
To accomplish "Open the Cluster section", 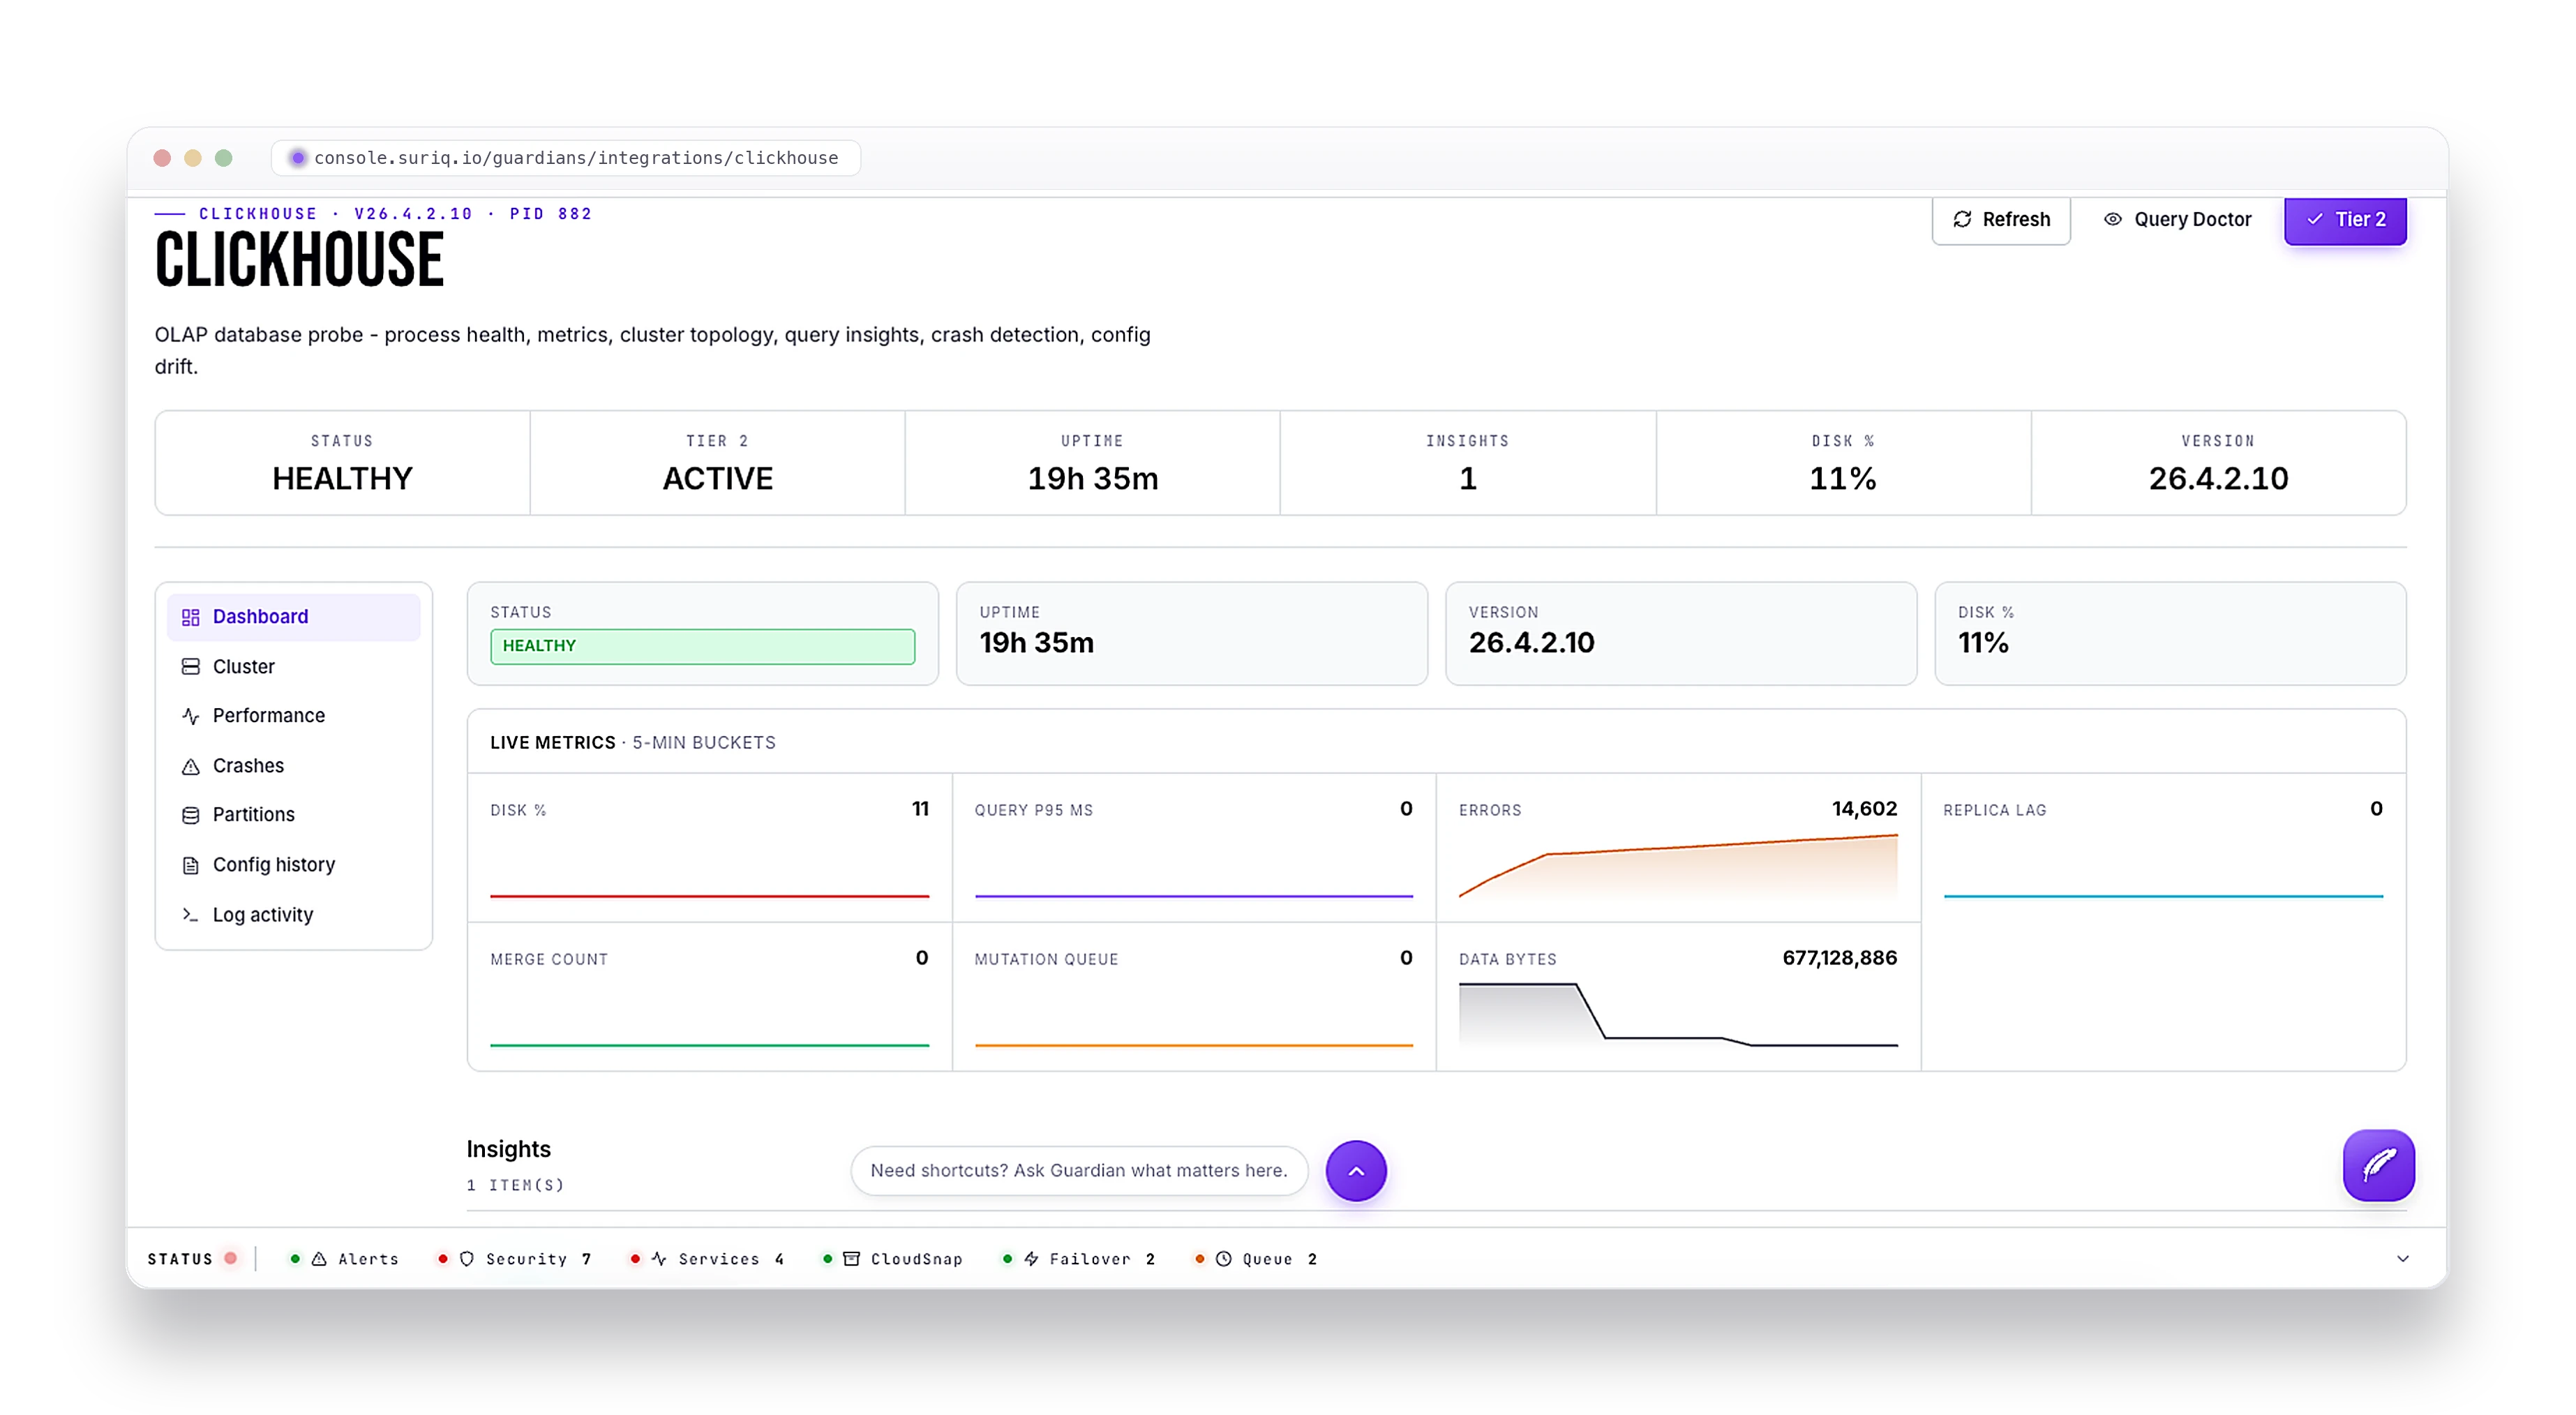I will tap(293, 667).
